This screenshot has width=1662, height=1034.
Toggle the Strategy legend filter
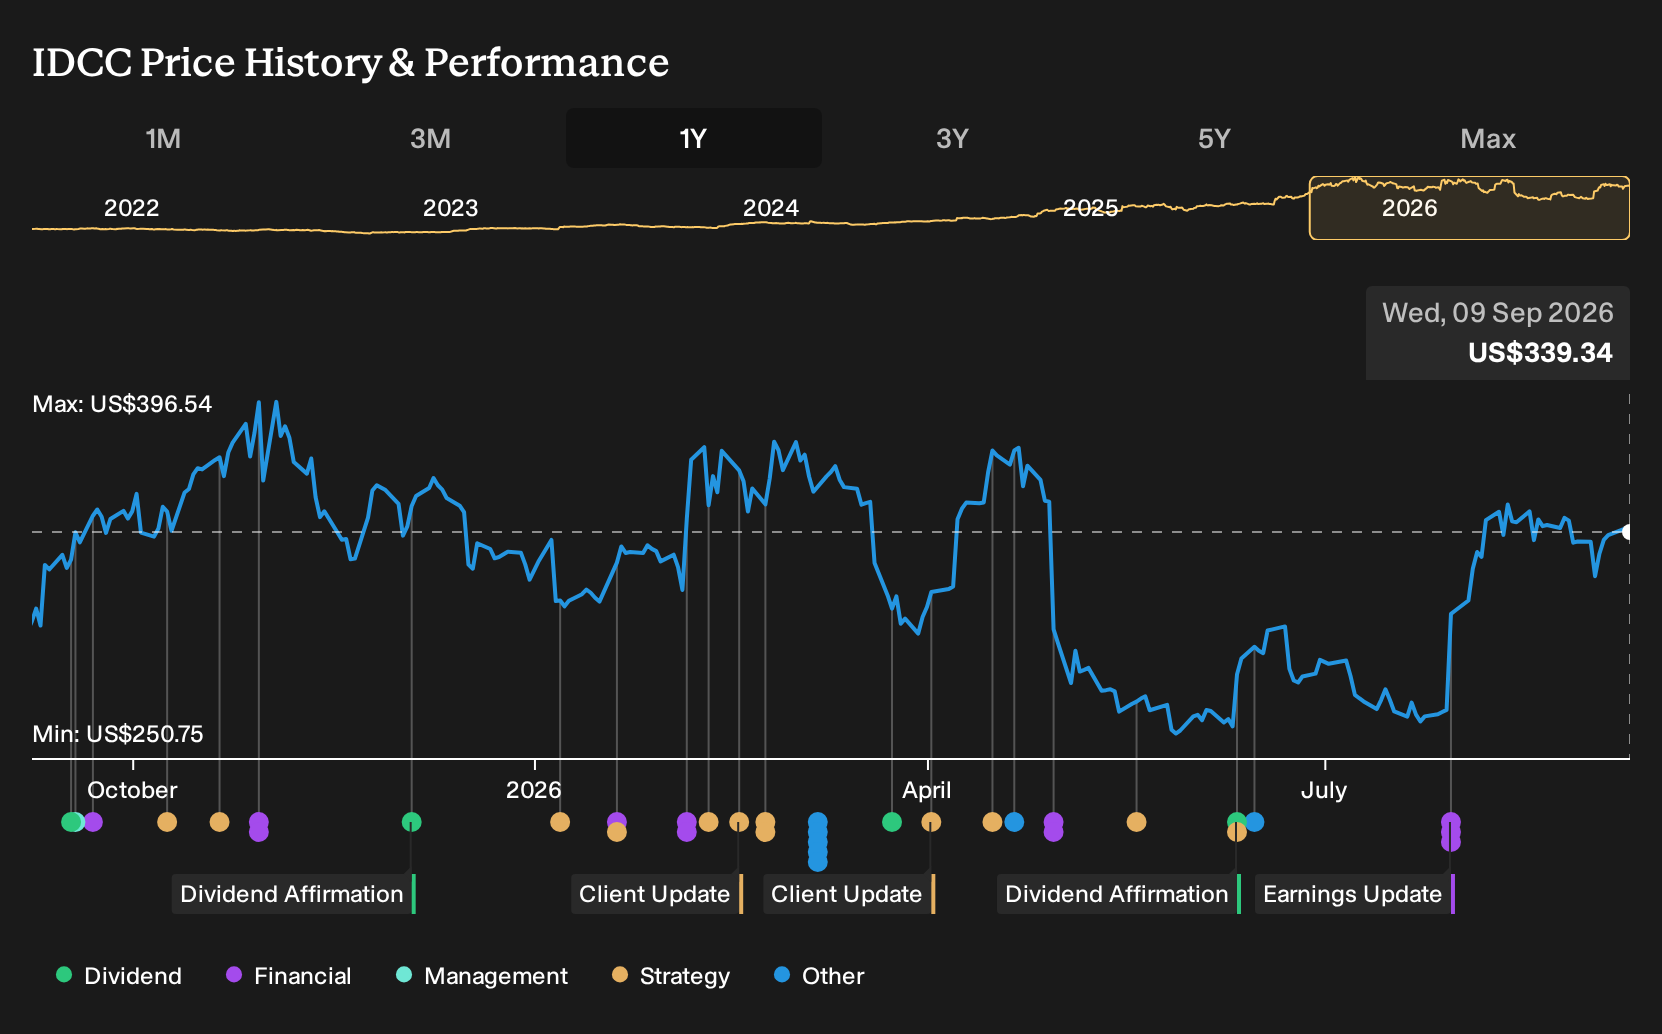click(671, 976)
